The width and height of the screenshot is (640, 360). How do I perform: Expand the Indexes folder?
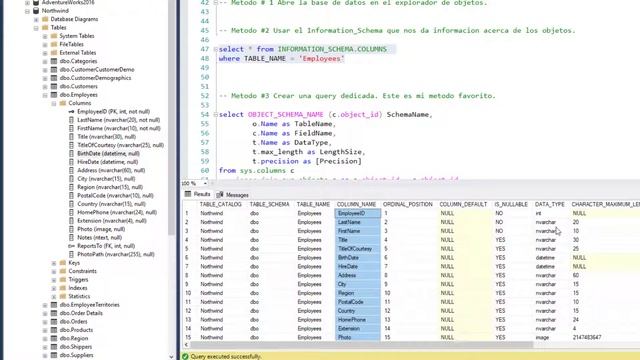pyautogui.click(x=53, y=288)
